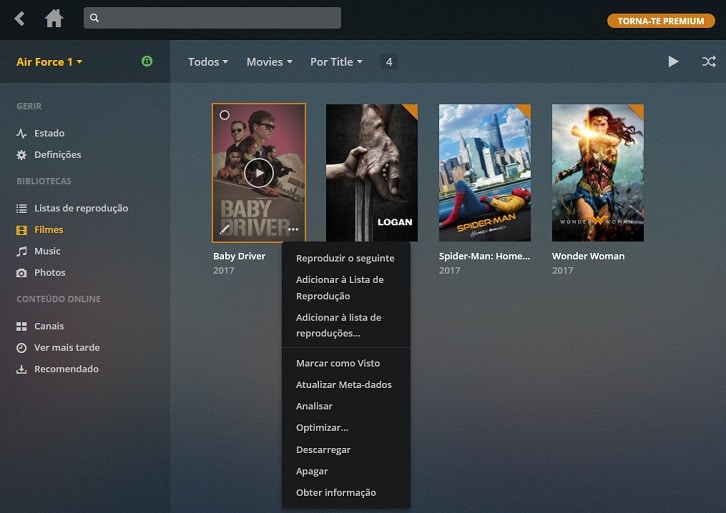Edit Baby Driver with pencil icon
726x513 pixels.
pyautogui.click(x=225, y=229)
